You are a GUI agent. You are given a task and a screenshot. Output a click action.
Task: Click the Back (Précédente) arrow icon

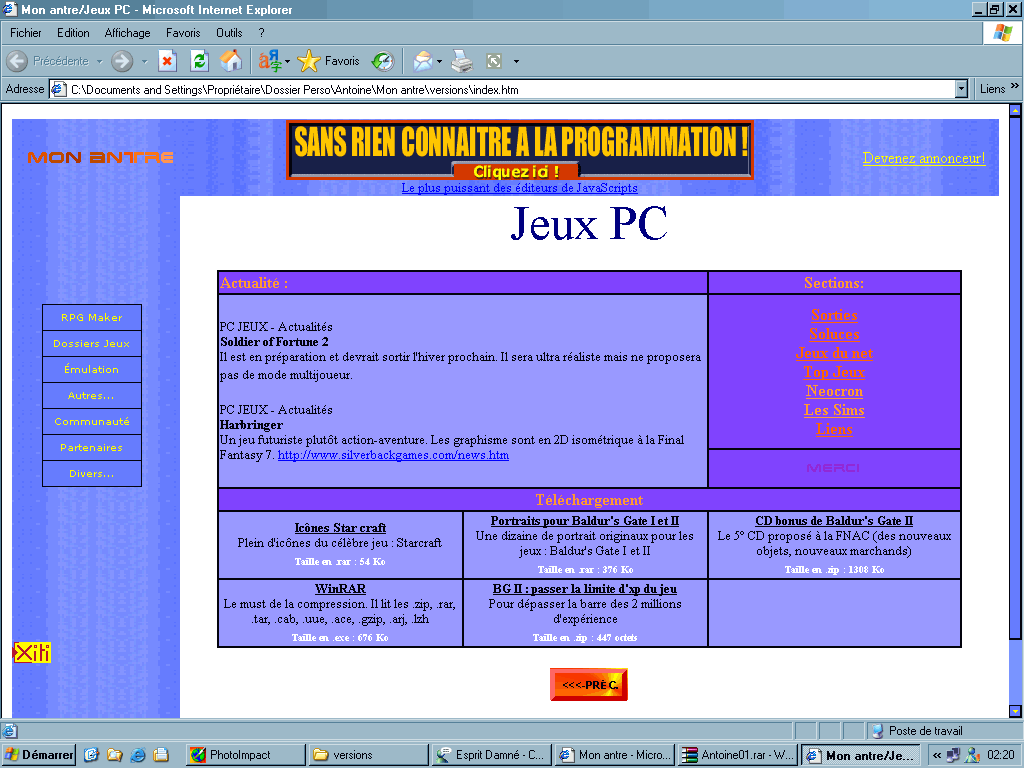tap(18, 61)
